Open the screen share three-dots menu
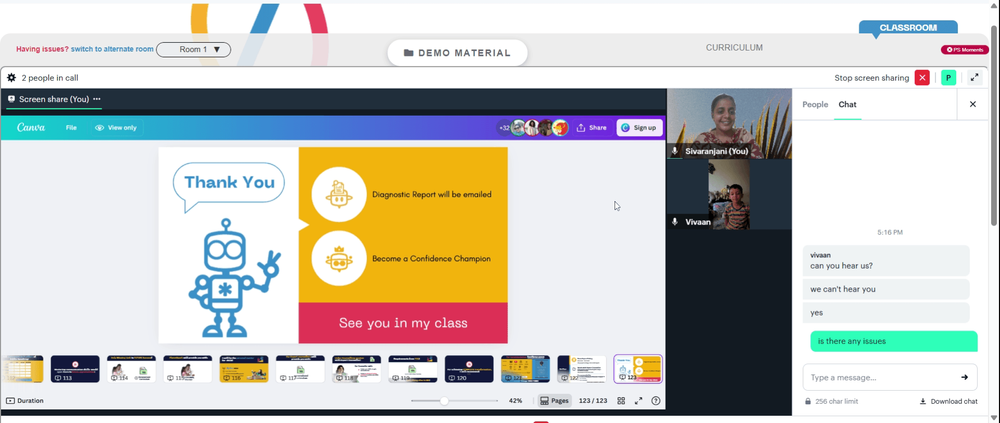Image resolution: width=1000 pixels, height=423 pixels. pos(97,99)
